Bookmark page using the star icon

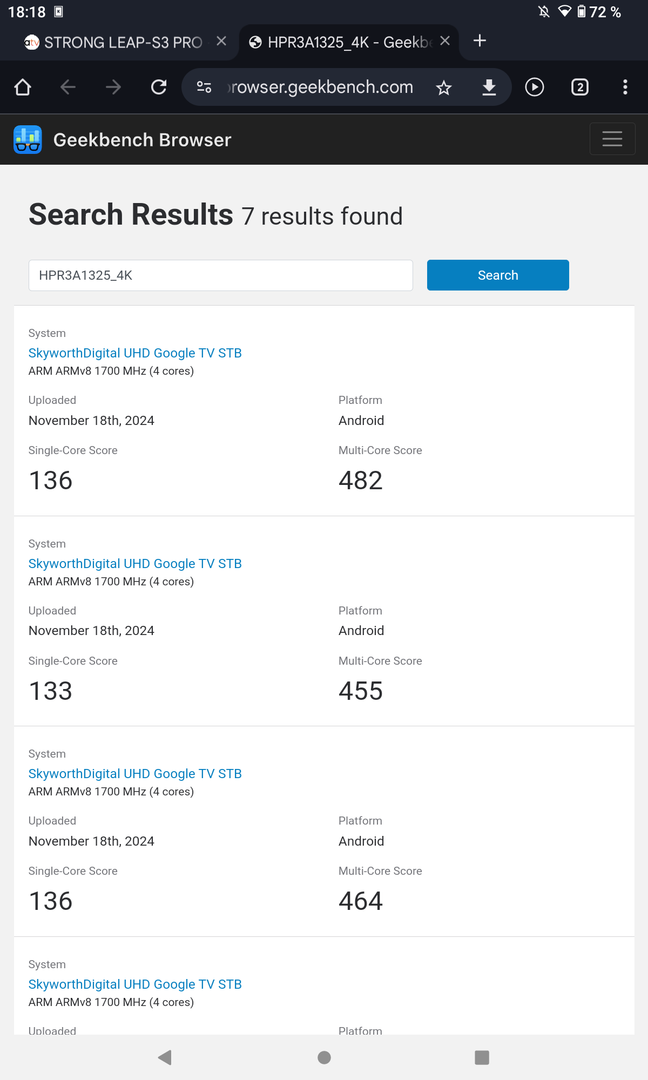(x=444, y=88)
